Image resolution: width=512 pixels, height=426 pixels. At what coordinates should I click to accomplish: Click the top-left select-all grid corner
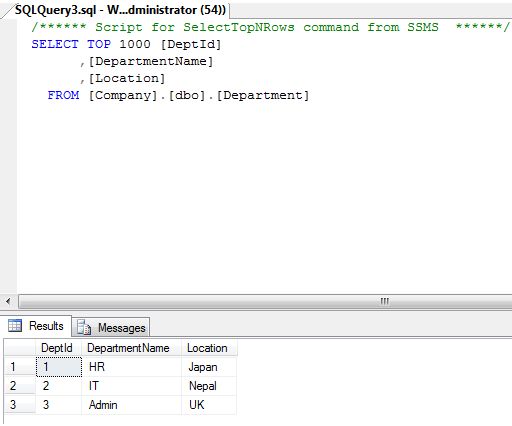[20, 348]
